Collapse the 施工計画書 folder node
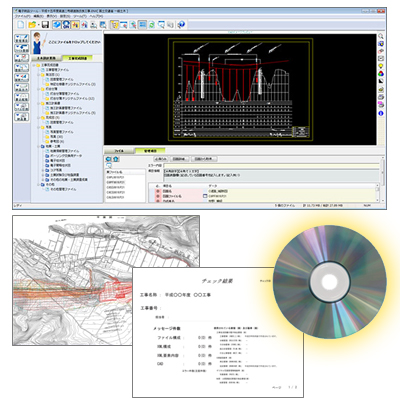 [39, 103]
